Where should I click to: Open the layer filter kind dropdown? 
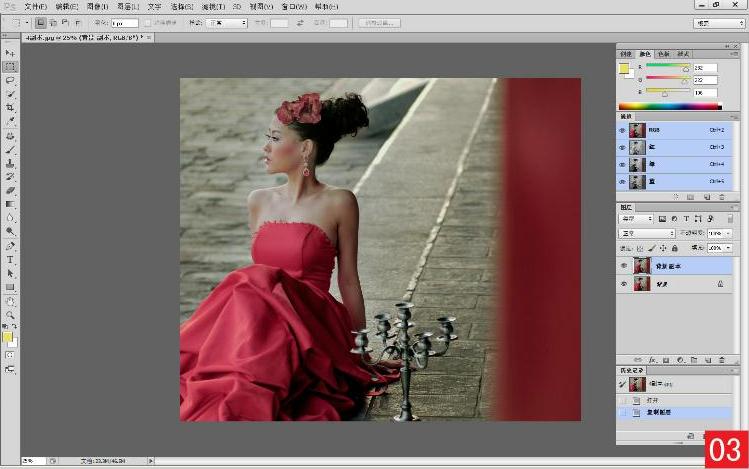point(636,219)
